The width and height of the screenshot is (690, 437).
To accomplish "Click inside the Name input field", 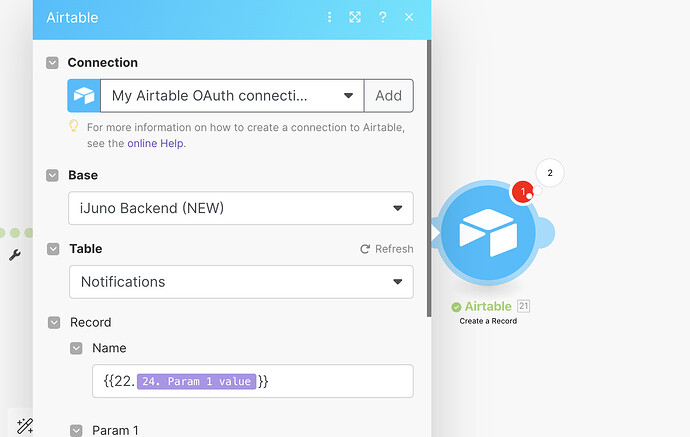I will point(253,381).
